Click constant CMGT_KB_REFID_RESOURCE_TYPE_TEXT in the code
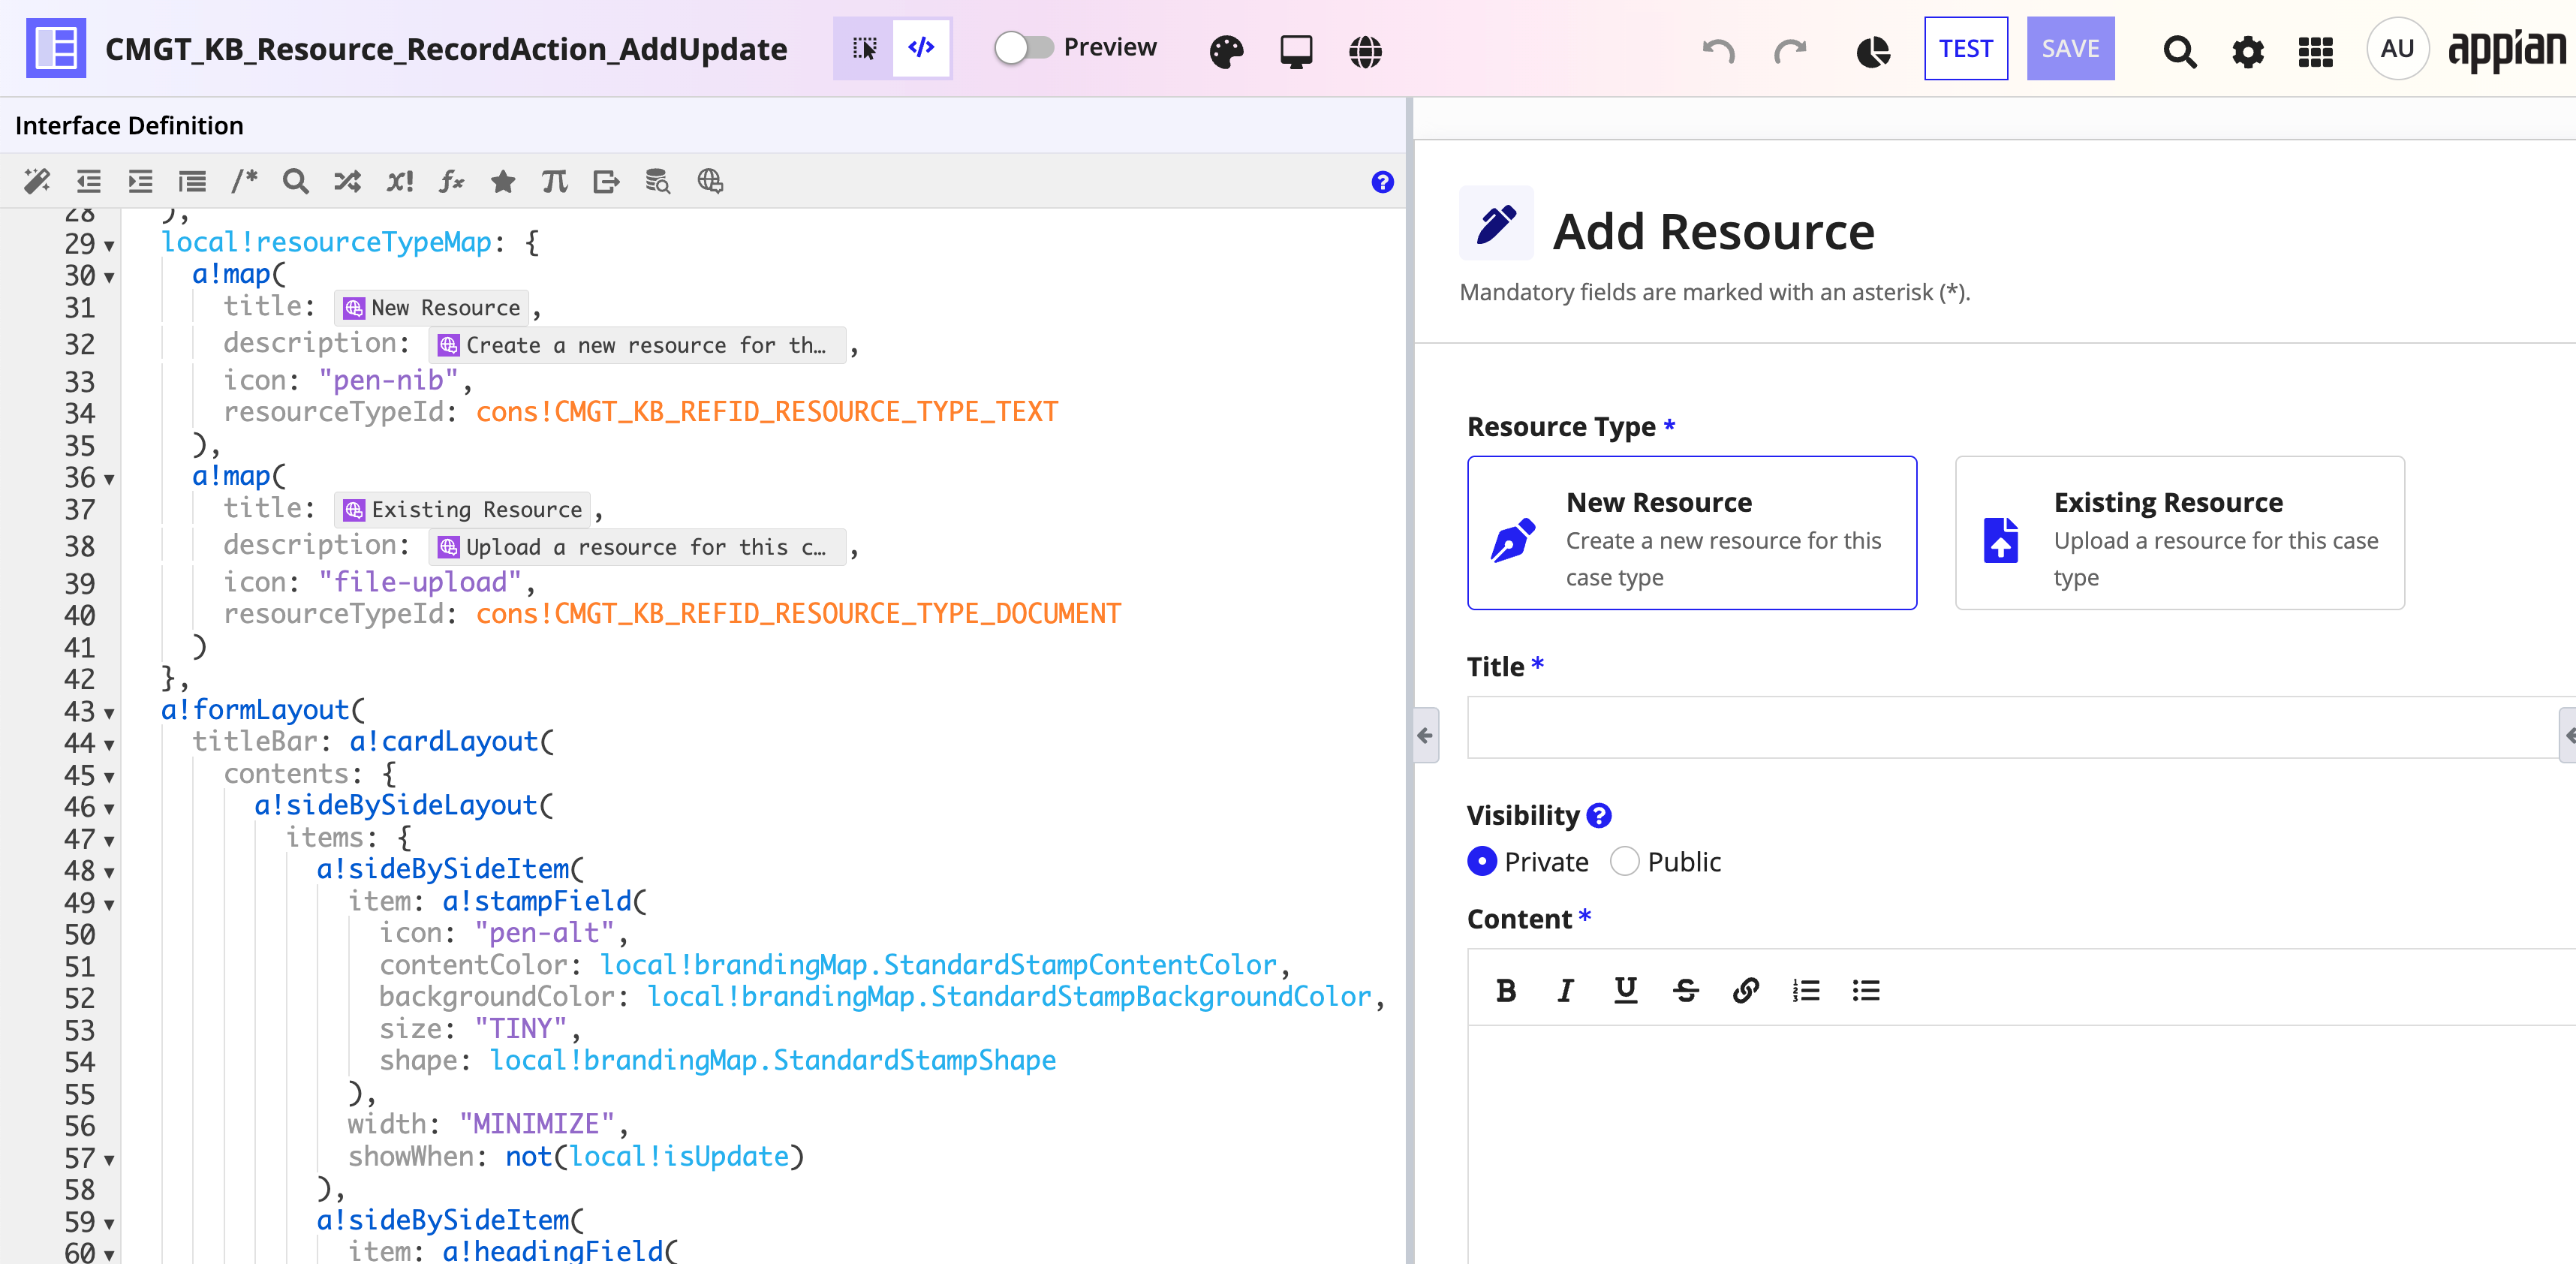The width and height of the screenshot is (2576, 1264). (x=766, y=412)
